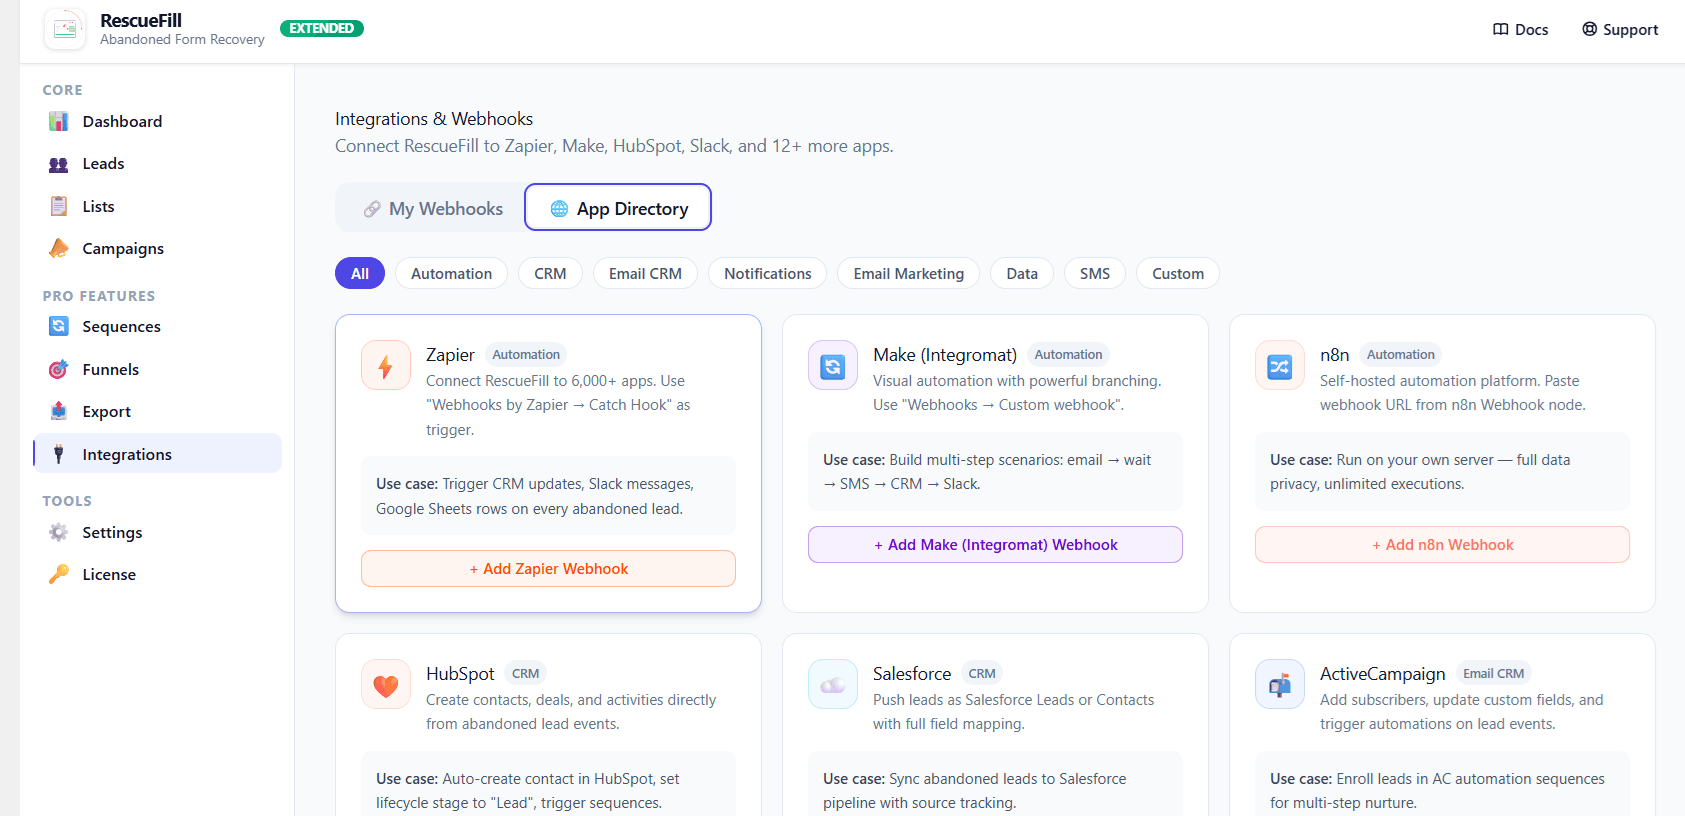Filter apps by All category
Viewport: 1685px width, 816px height.
coord(360,273)
